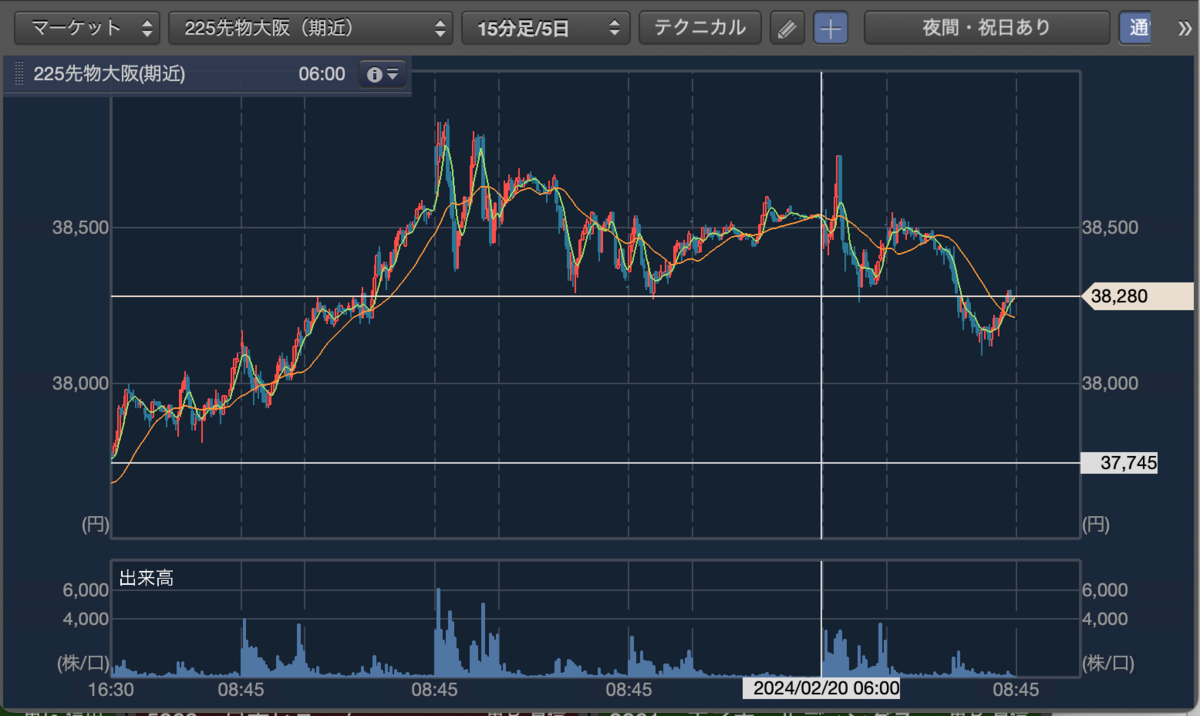Screen dimensions: 1200x716
Task: Click the partially visible 通 button
Action: pyautogui.click(x=1135, y=28)
